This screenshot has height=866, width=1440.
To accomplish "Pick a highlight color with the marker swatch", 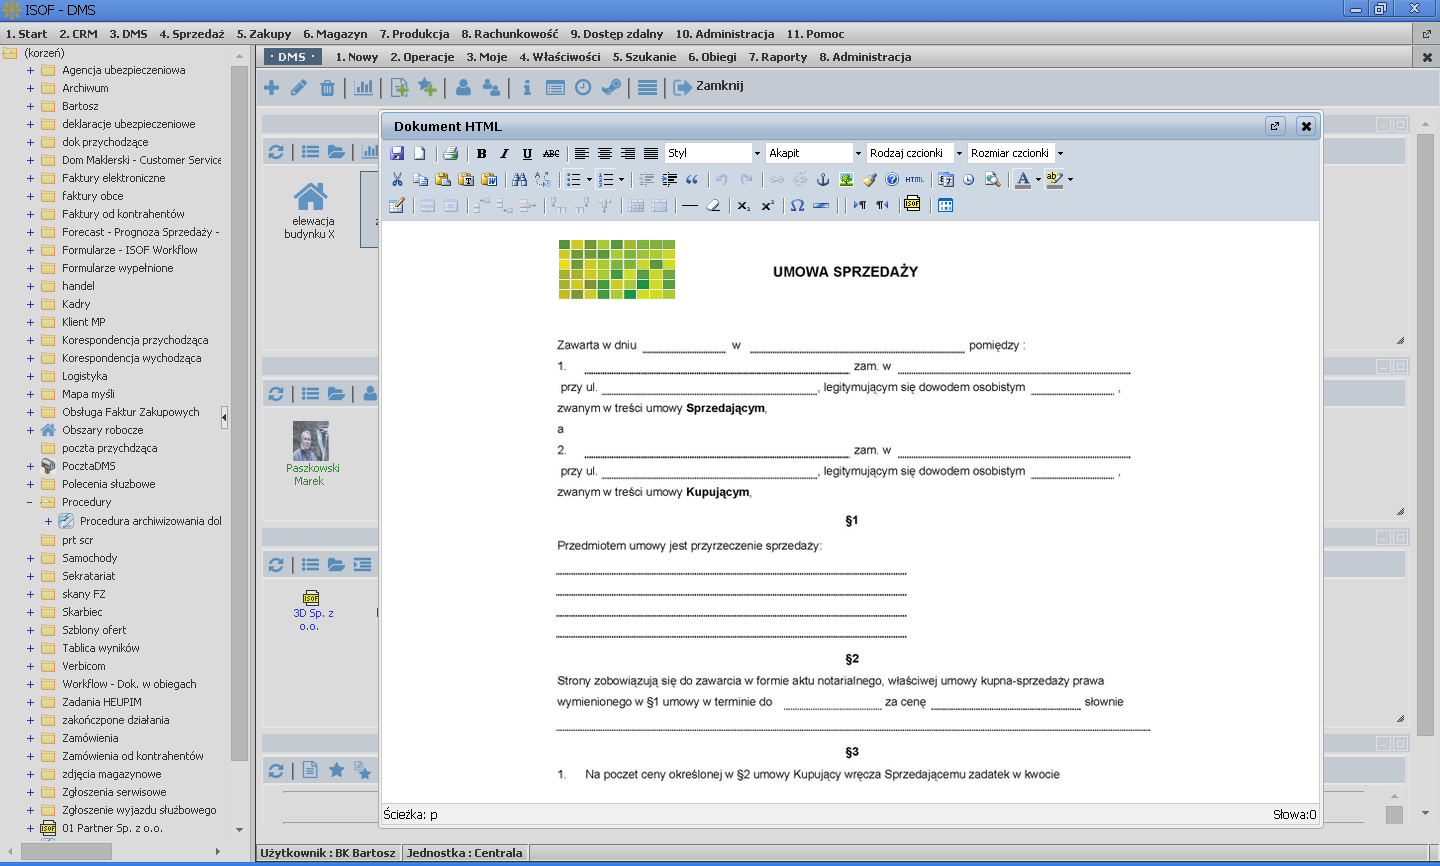I will pyautogui.click(x=1054, y=179).
